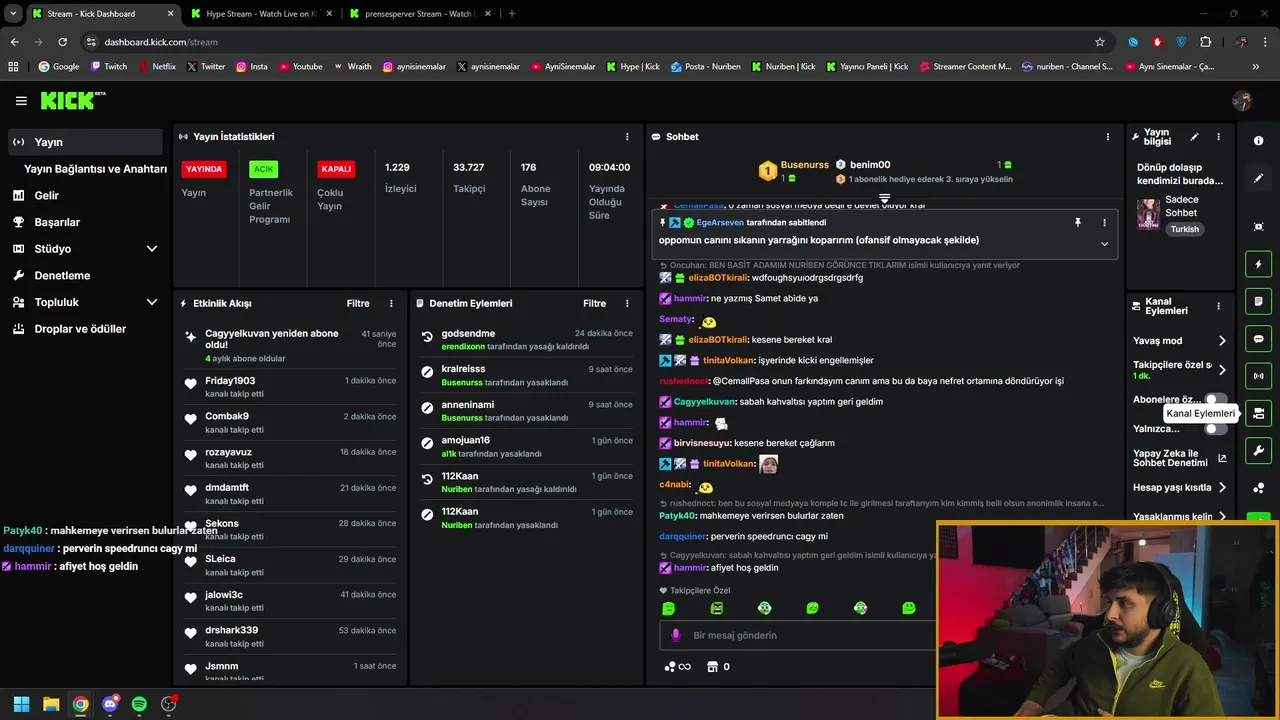Click username Busenurss on the gift leaderboard
Screen dimensions: 1280x720
click(x=805, y=165)
